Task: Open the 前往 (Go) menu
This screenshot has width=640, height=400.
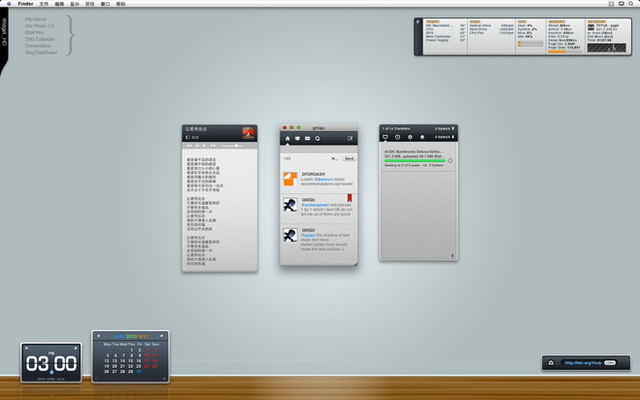Action: pyautogui.click(x=90, y=4)
